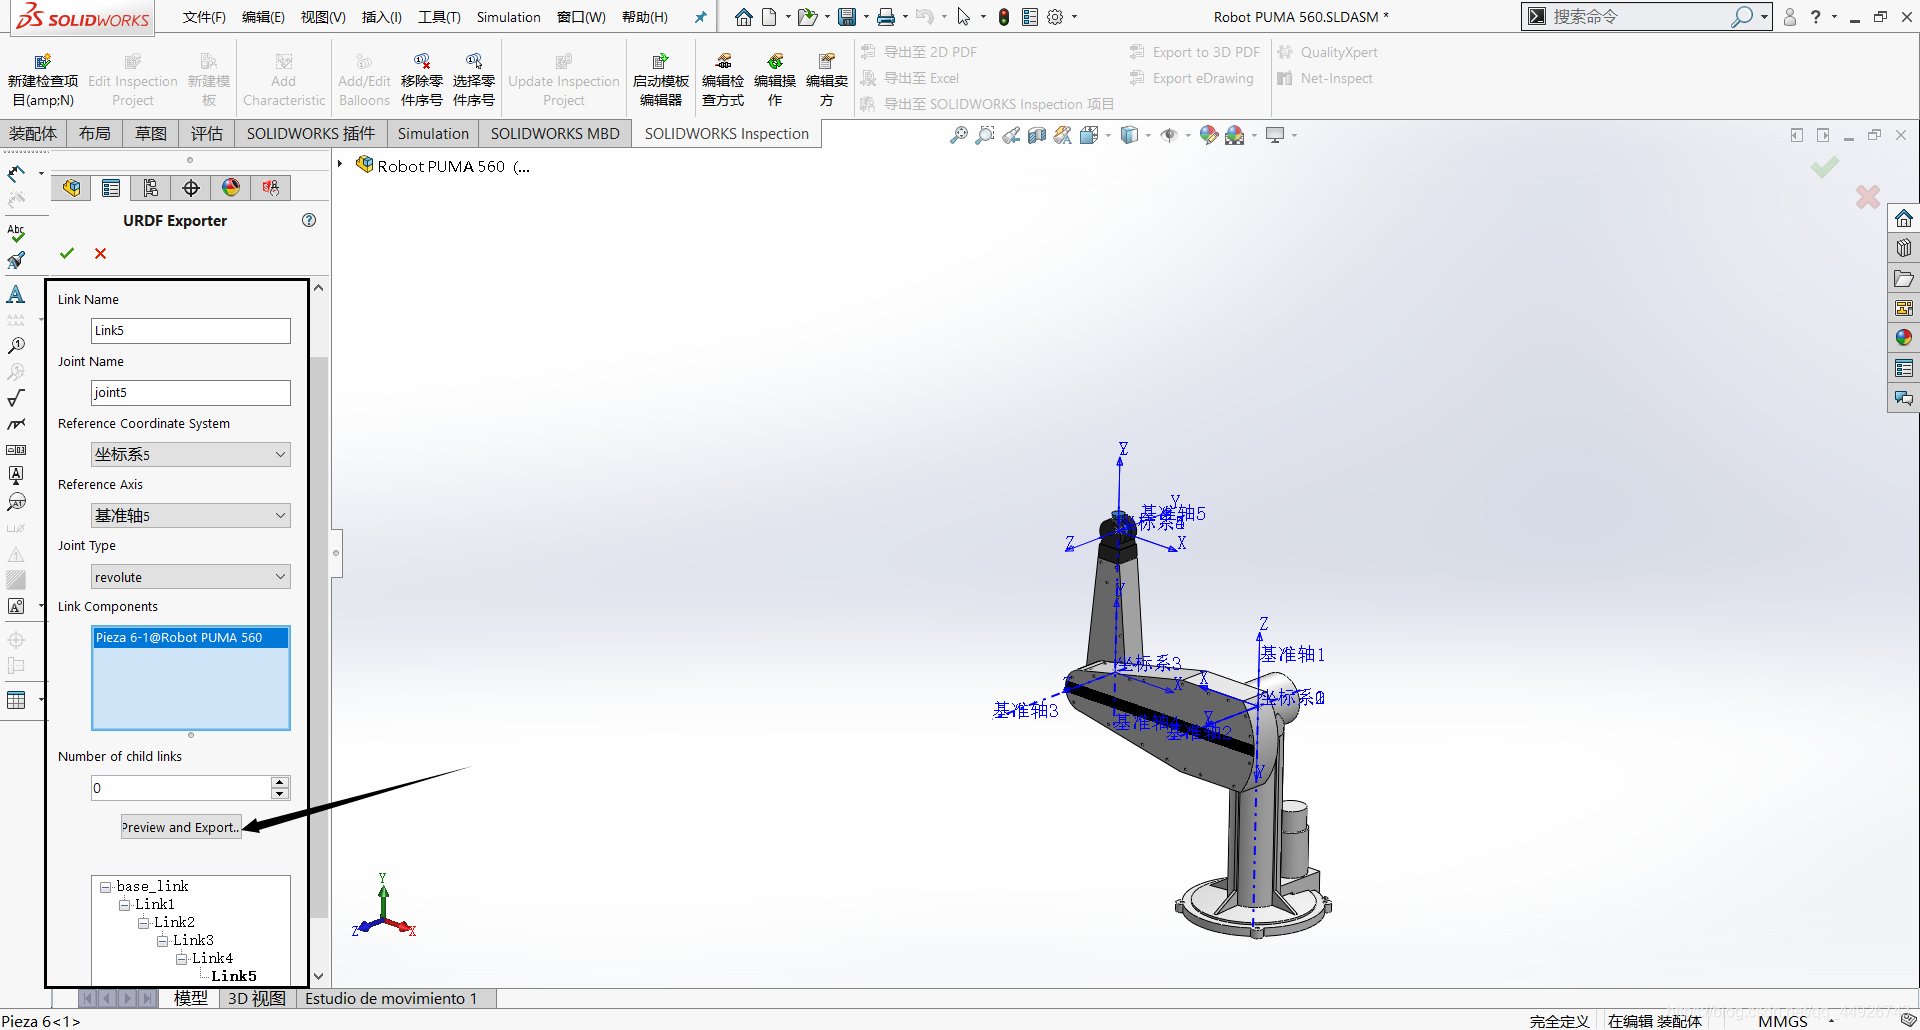This screenshot has width=1920, height=1030.
Task: Expand the Robot PUMA 560 flyout tree arrow
Action: coord(341,165)
